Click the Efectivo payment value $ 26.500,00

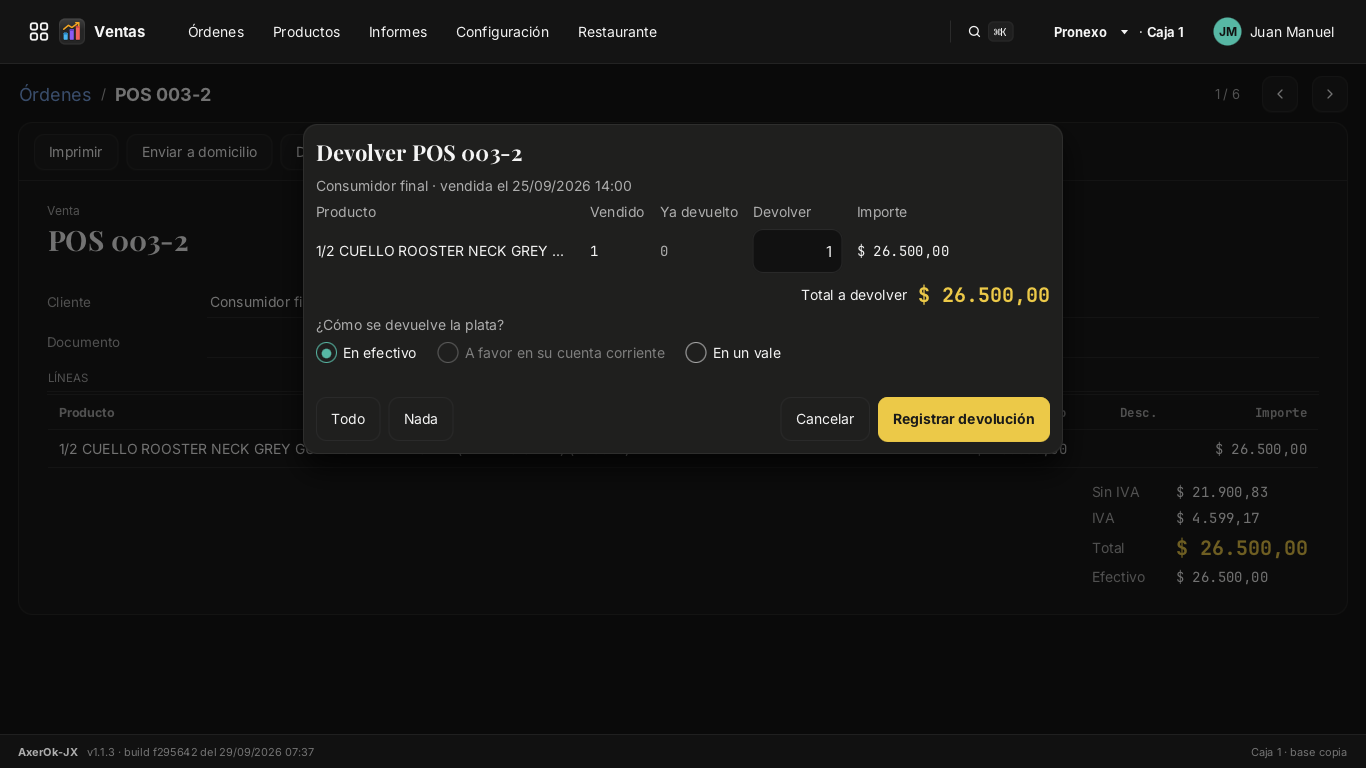[1222, 577]
